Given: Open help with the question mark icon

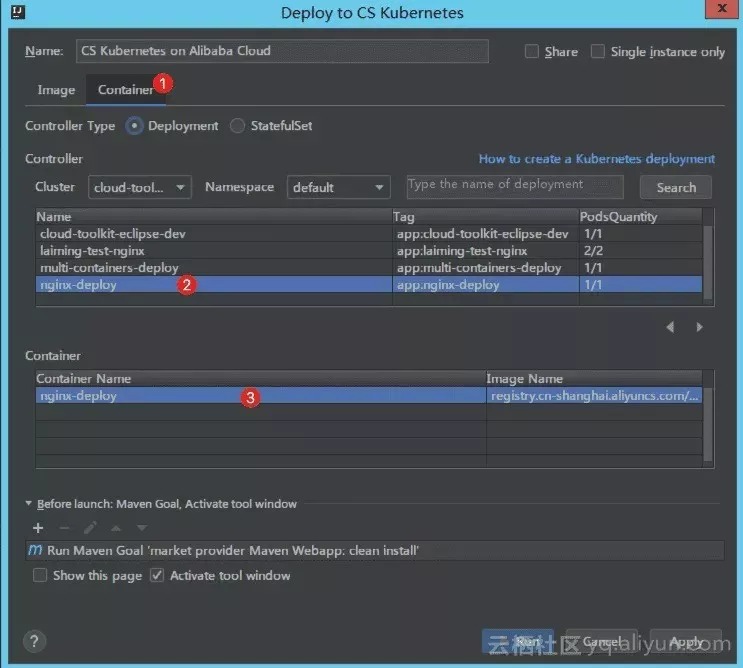Looking at the screenshot, I should point(34,641).
